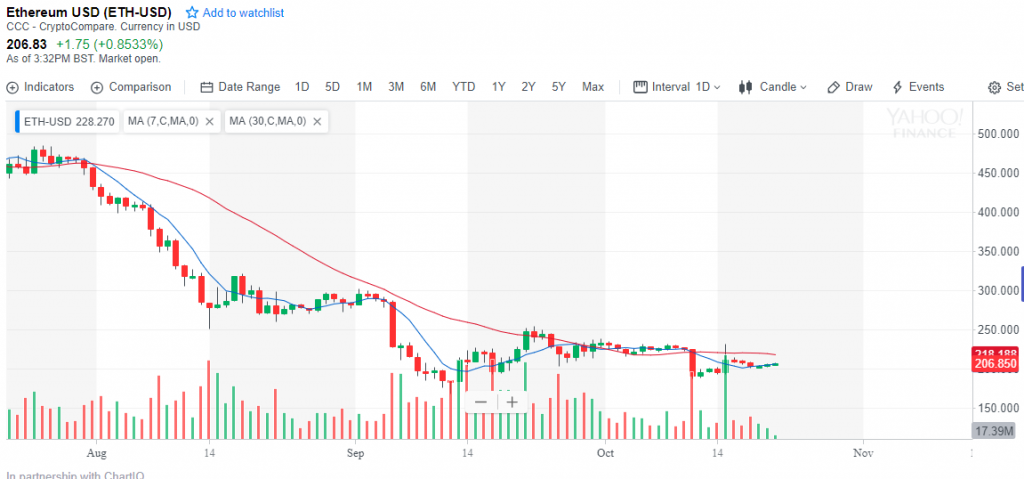Image resolution: width=1024 pixels, height=479 pixels.
Task: Click the 17.39M volume label
Action: [x=995, y=430]
